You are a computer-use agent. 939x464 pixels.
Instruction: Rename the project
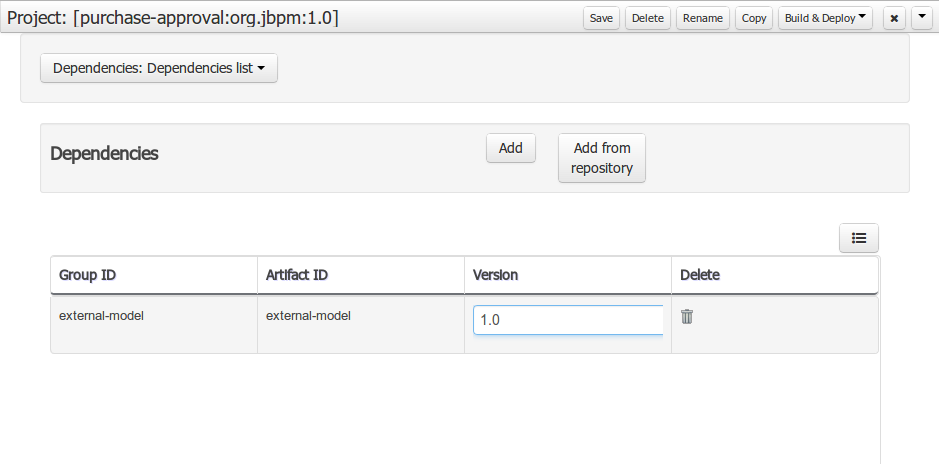(x=703, y=18)
